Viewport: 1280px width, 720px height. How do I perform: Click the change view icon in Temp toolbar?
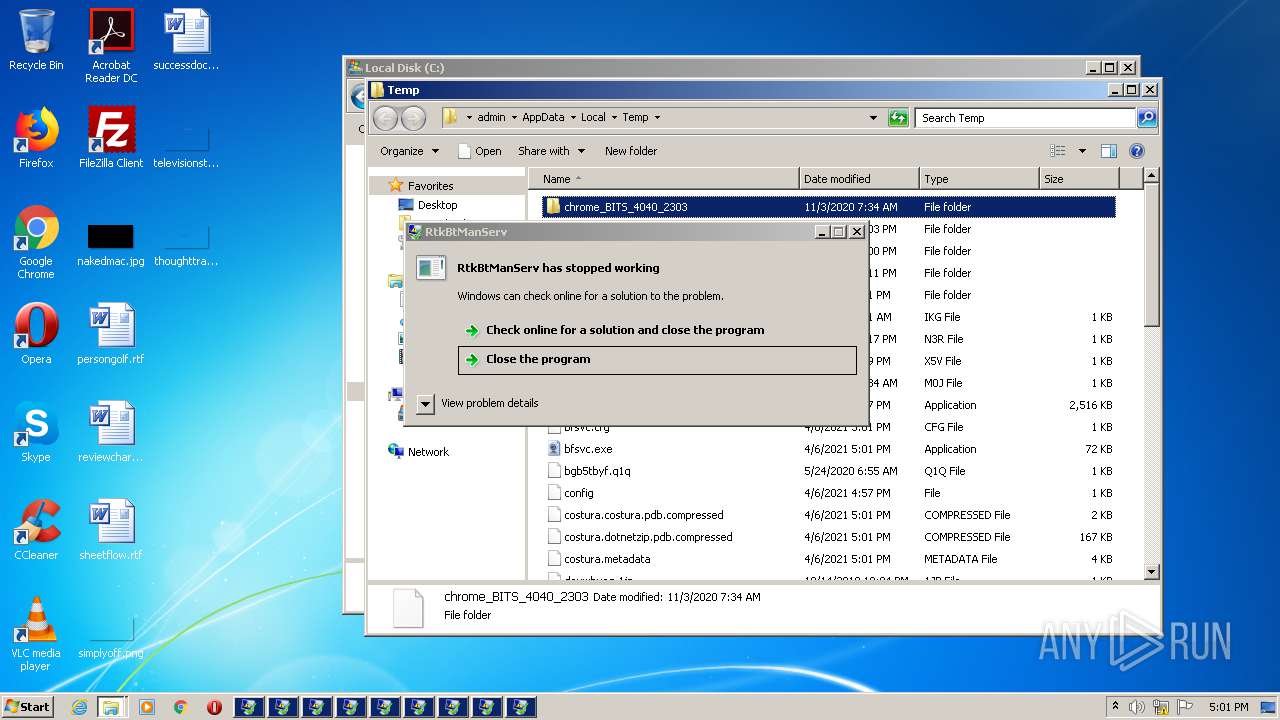click(x=1058, y=151)
